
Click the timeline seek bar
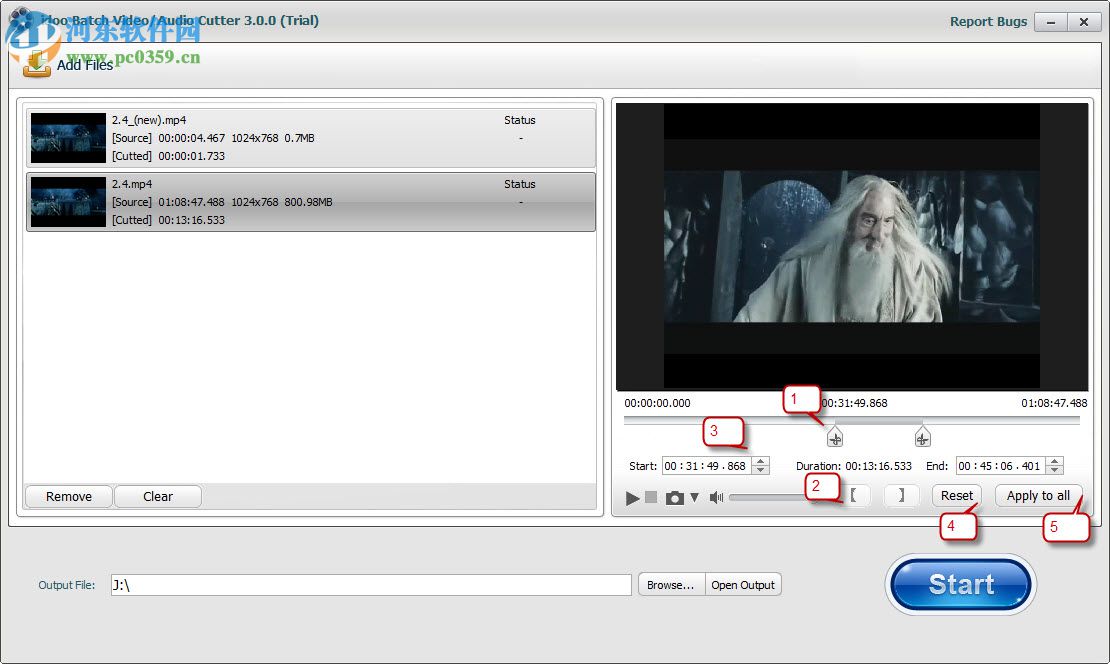852,420
